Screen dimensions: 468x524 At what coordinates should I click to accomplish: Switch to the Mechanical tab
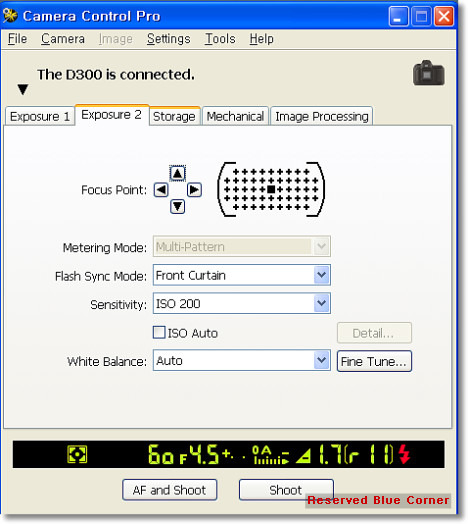click(235, 116)
